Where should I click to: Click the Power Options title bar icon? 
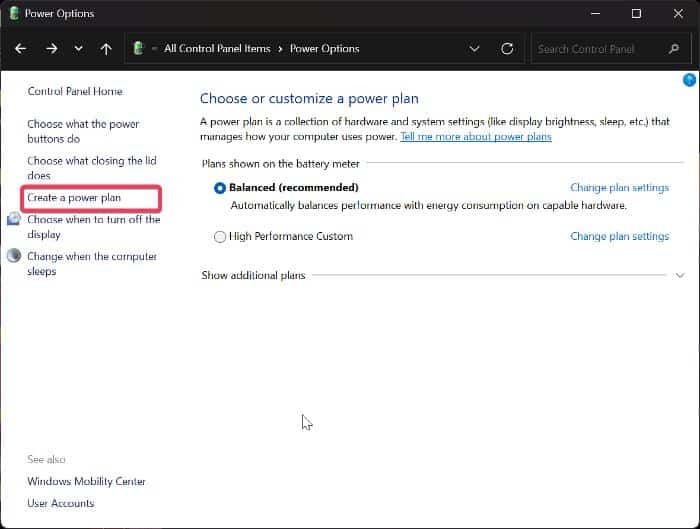click(x=13, y=14)
